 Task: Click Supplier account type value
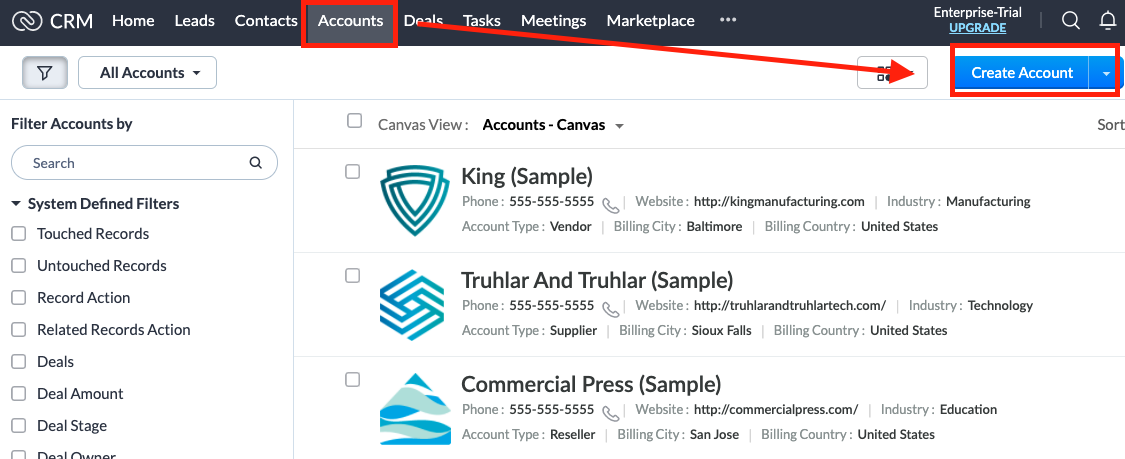pos(573,331)
